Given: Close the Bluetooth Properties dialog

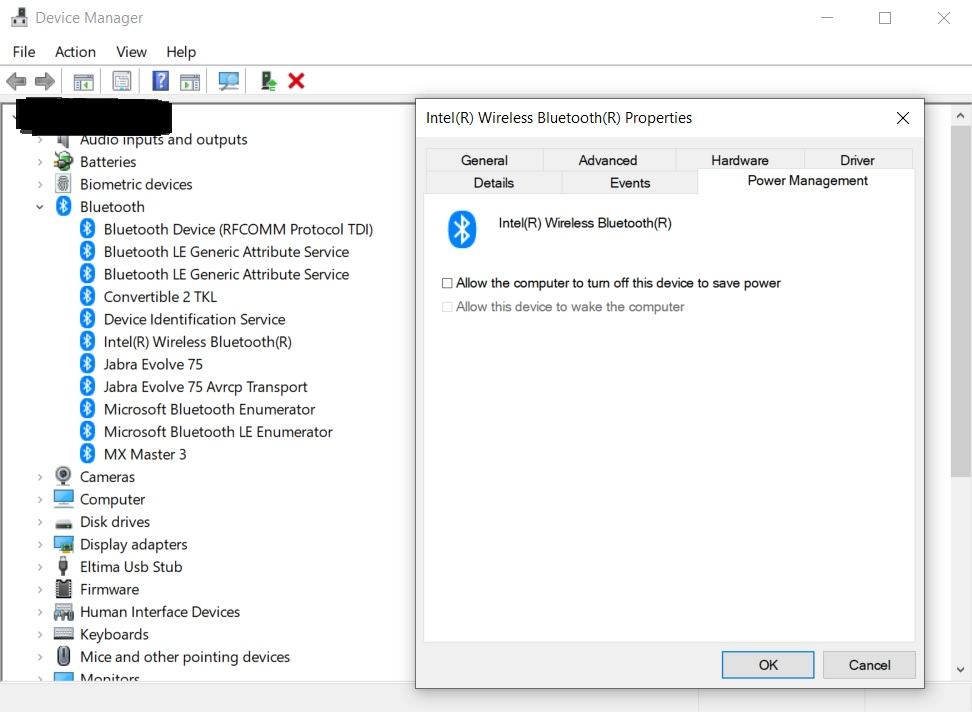Looking at the screenshot, I should click(903, 118).
